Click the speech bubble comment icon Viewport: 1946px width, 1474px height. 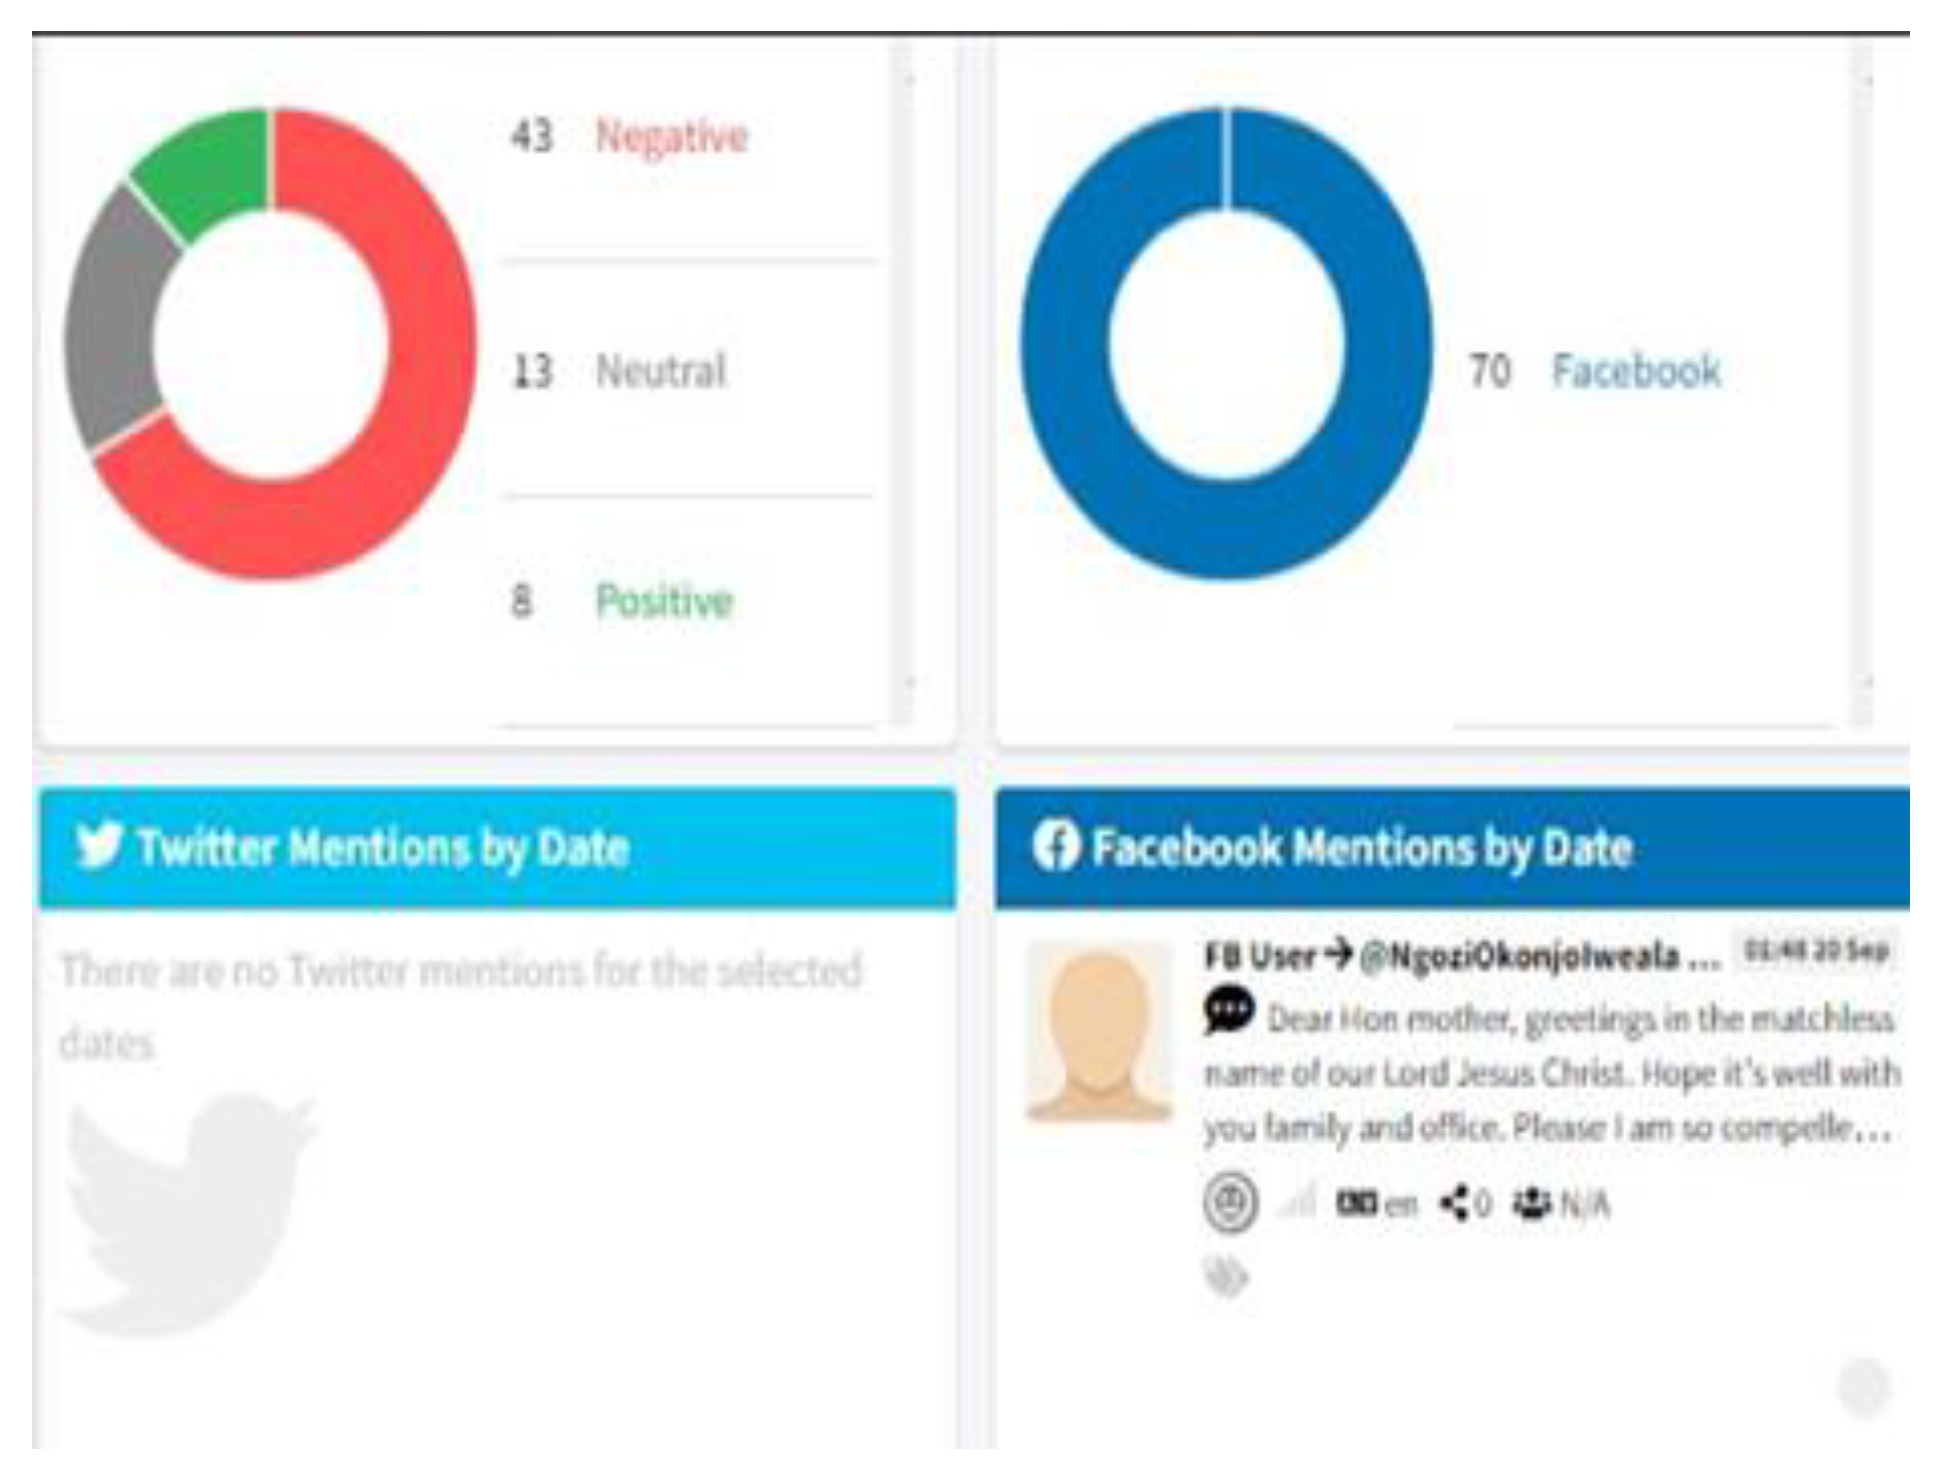1228,1011
